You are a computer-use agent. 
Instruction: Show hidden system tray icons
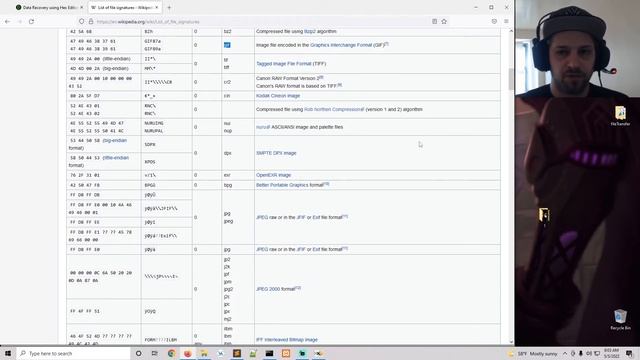click(565, 353)
